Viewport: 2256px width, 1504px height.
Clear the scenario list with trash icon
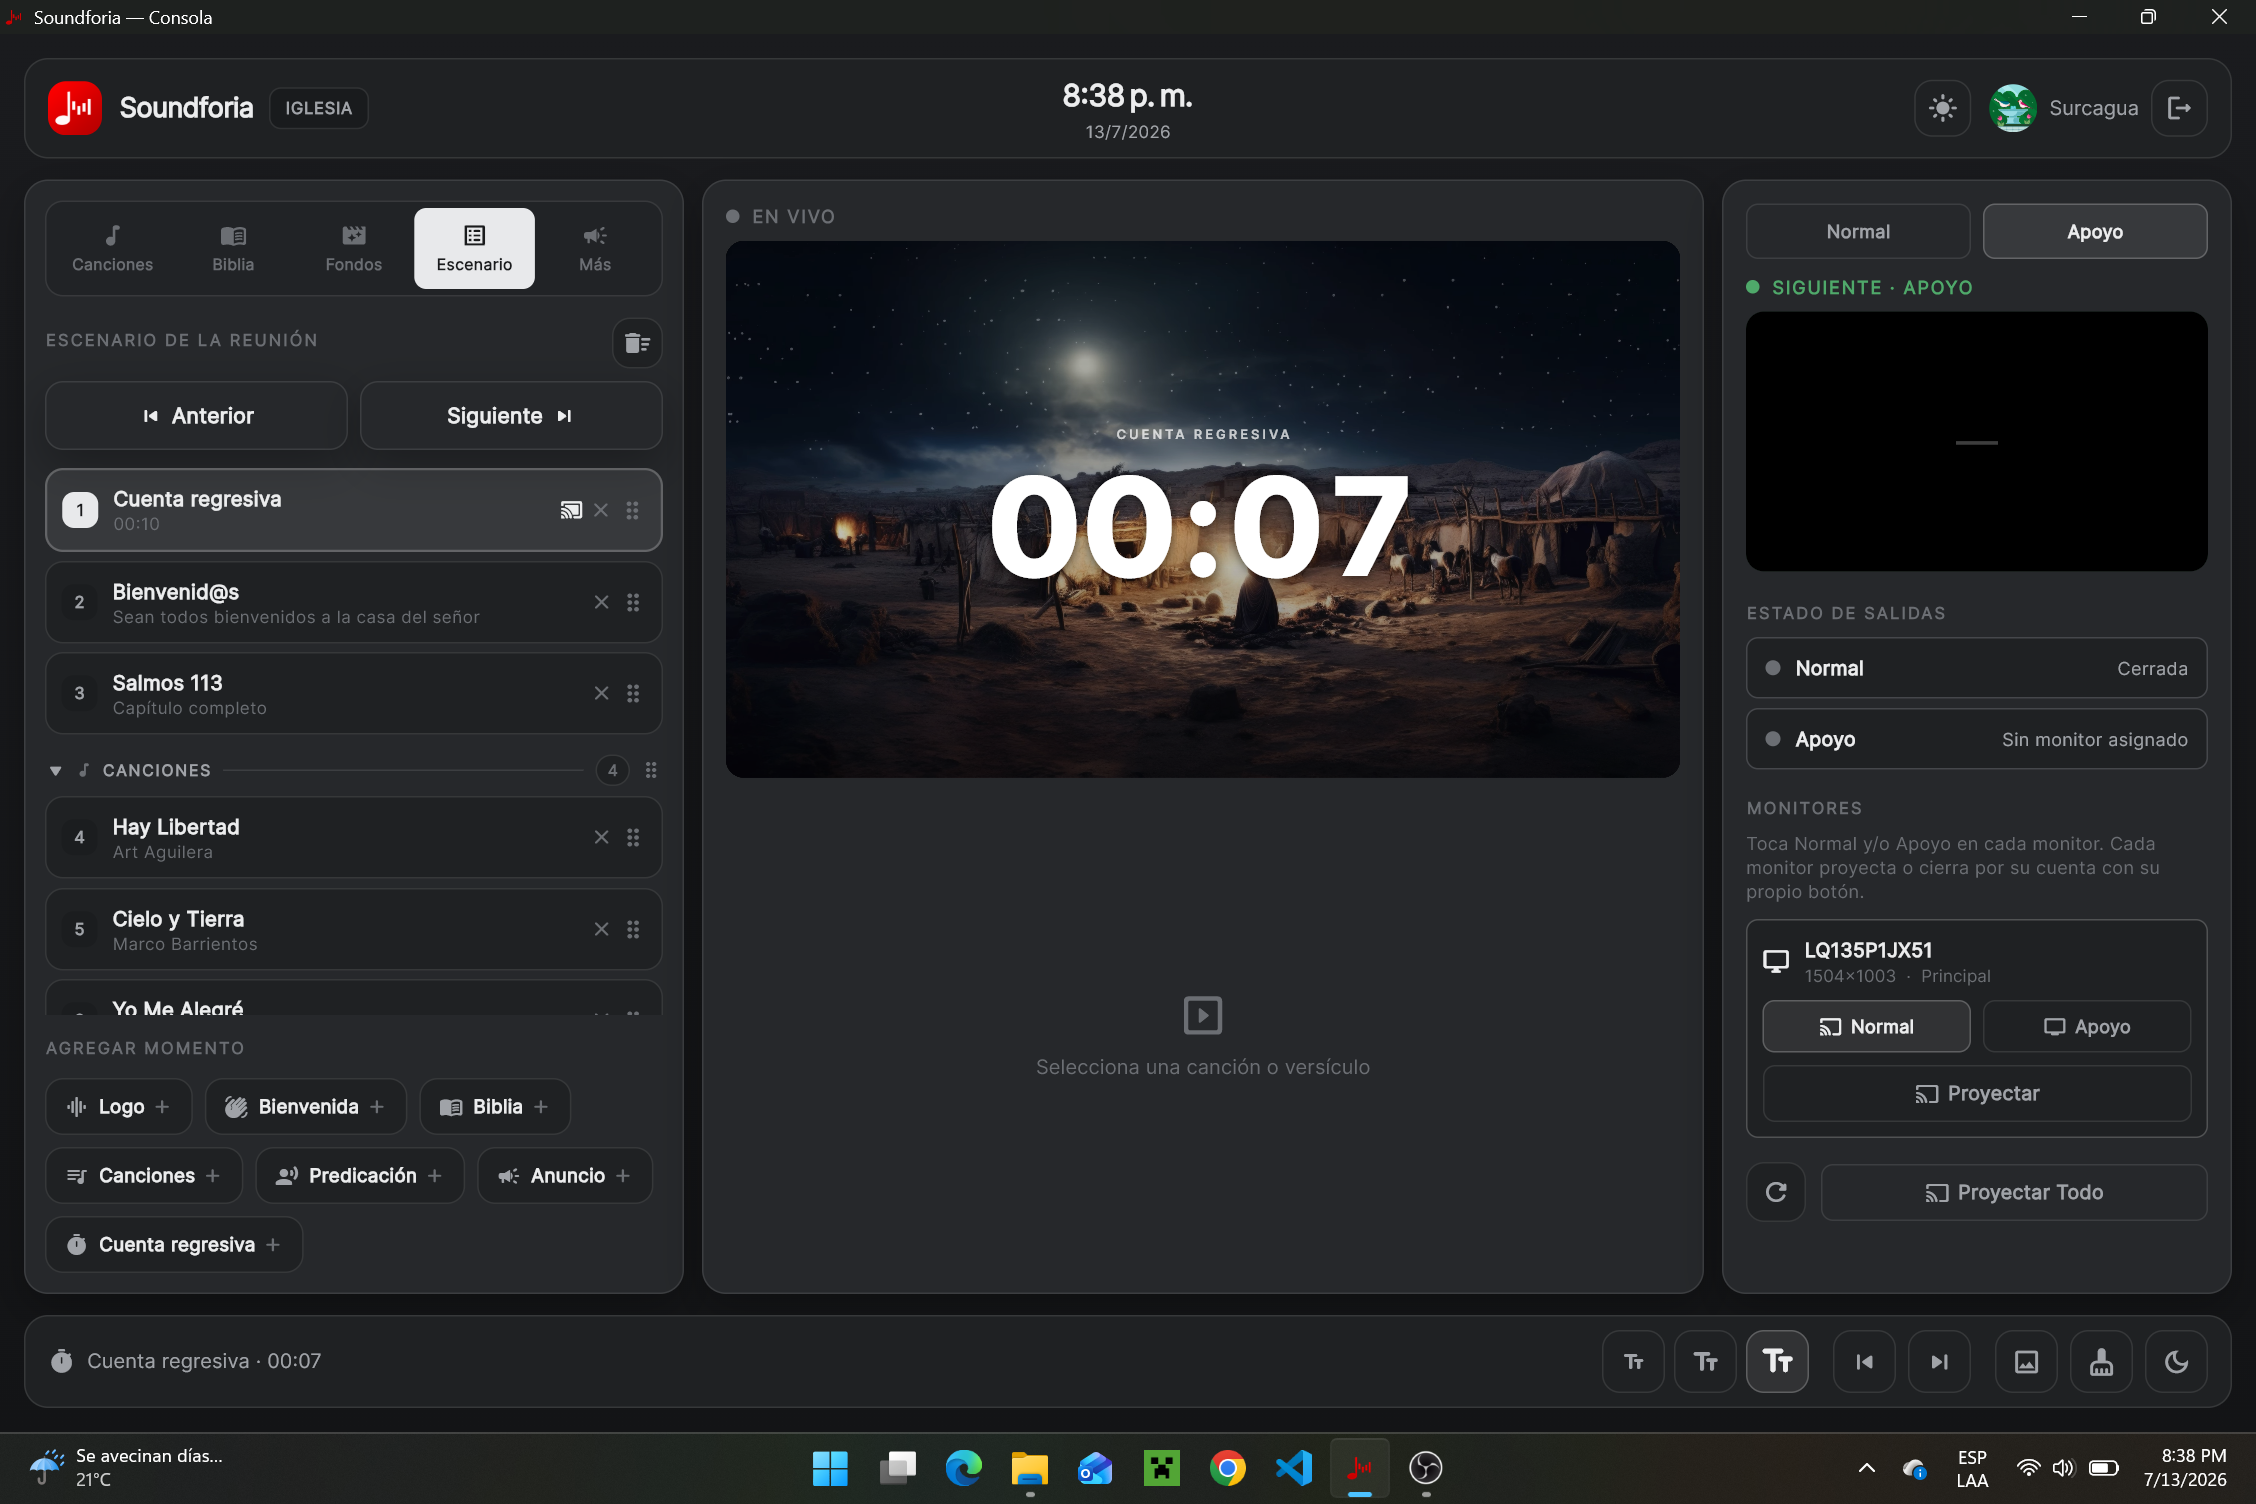point(637,343)
